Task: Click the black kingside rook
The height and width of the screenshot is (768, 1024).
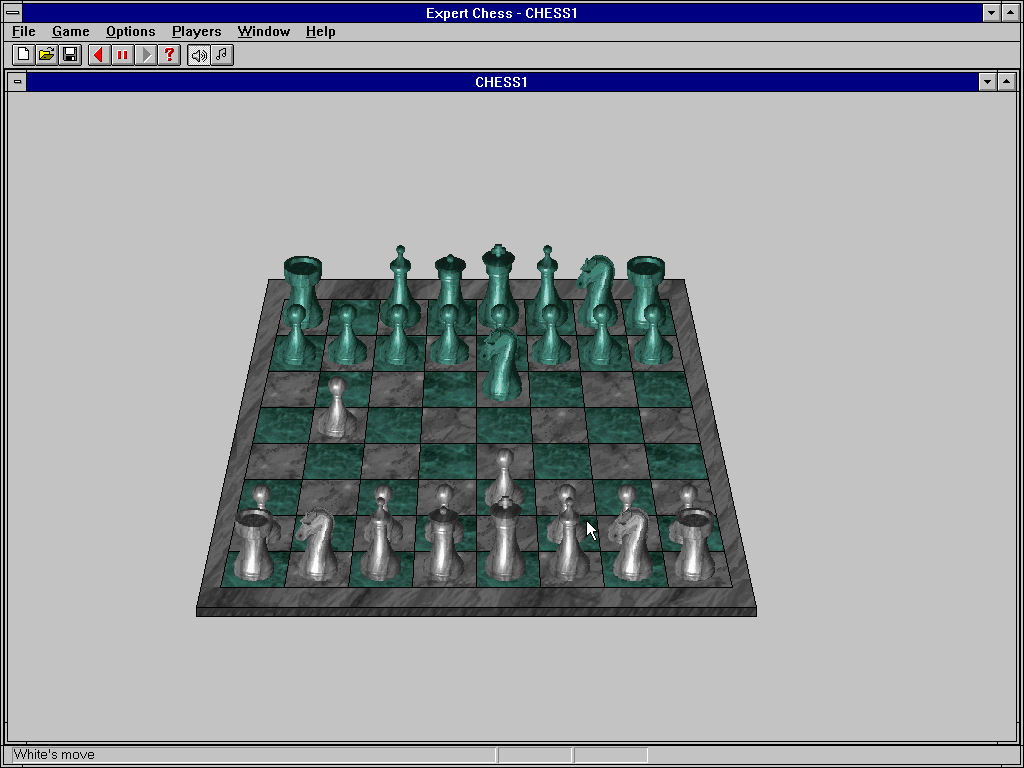Action: [x=646, y=291]
